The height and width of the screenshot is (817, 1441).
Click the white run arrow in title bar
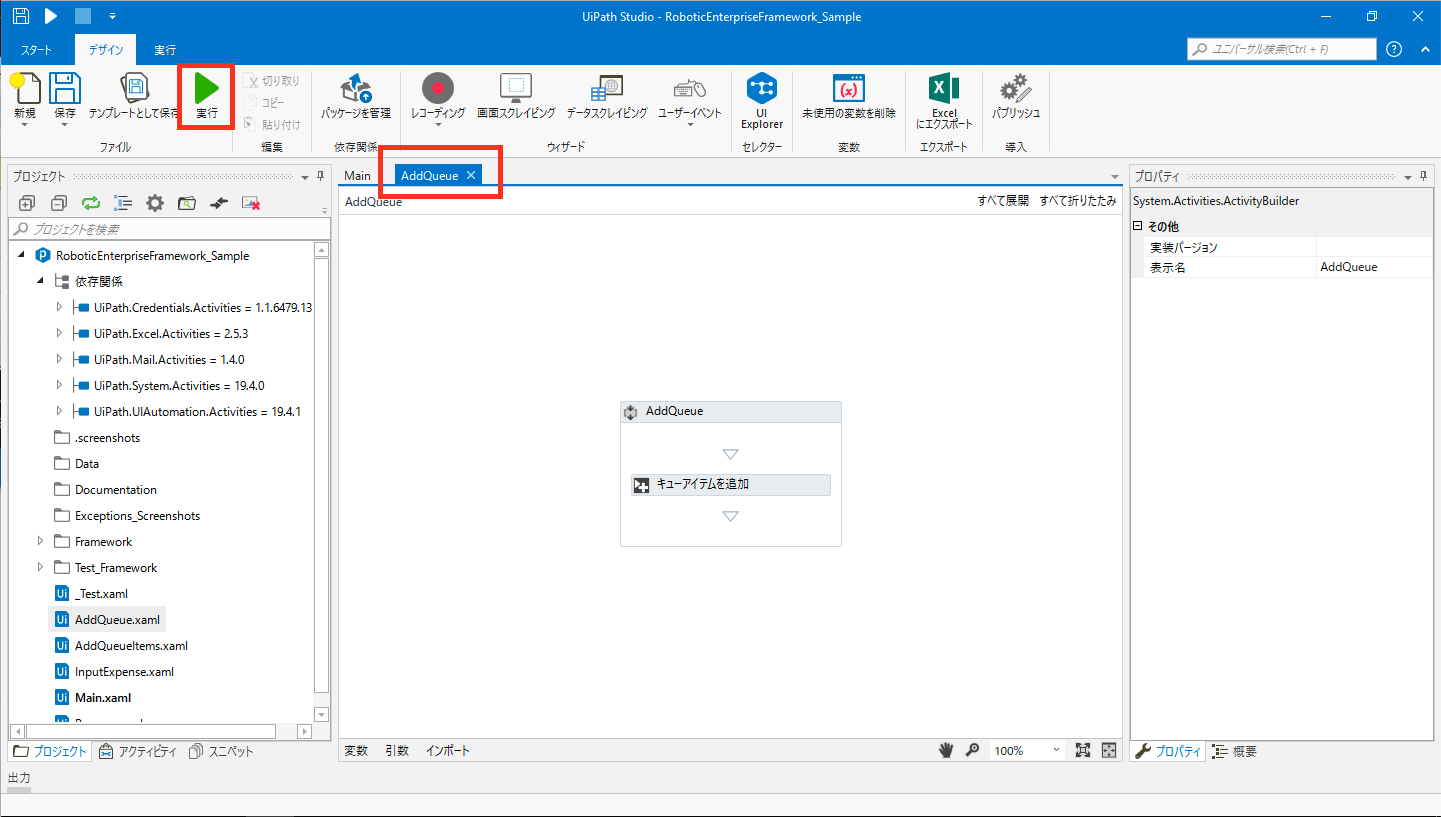pos(51,16)
